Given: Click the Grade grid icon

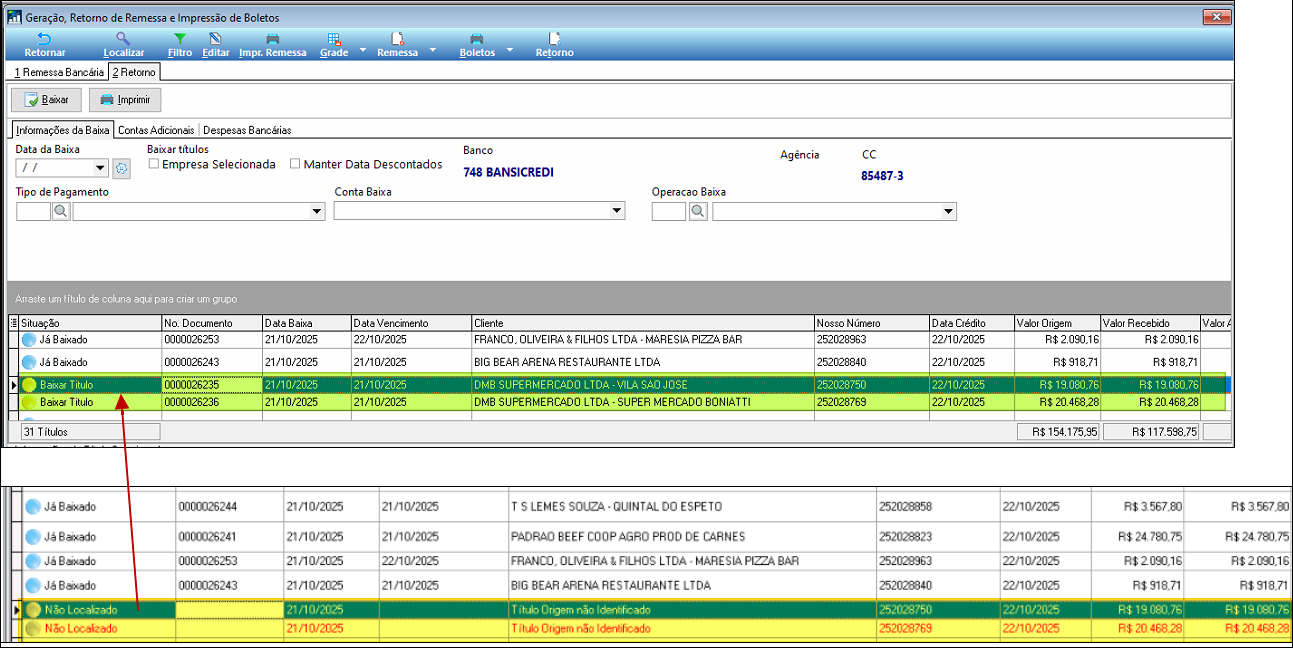Looking at the screenshot, I should (334, 39).
